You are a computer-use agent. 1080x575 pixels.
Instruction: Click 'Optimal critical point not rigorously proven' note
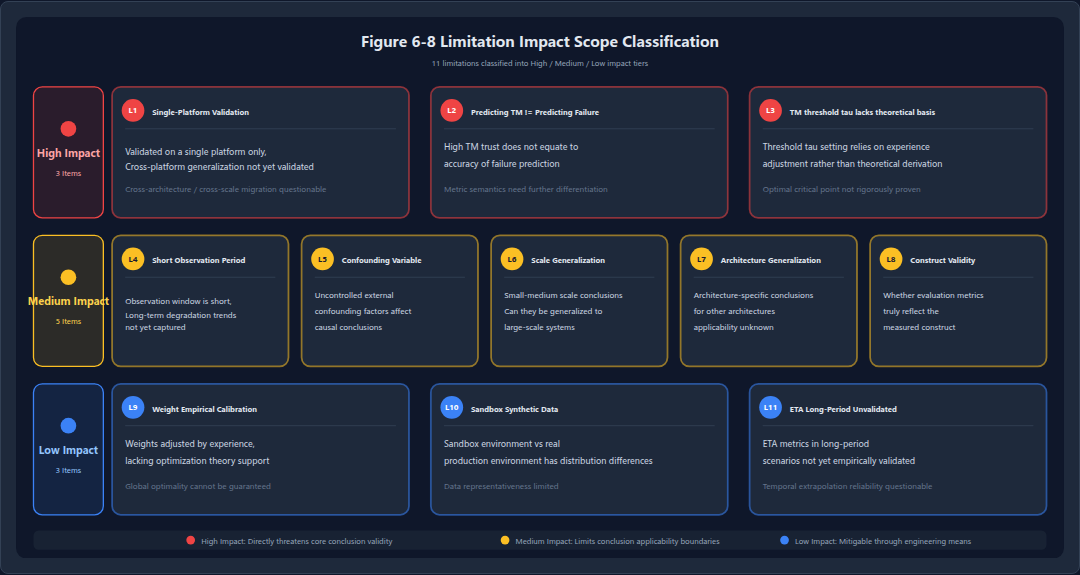coord(842,189)
